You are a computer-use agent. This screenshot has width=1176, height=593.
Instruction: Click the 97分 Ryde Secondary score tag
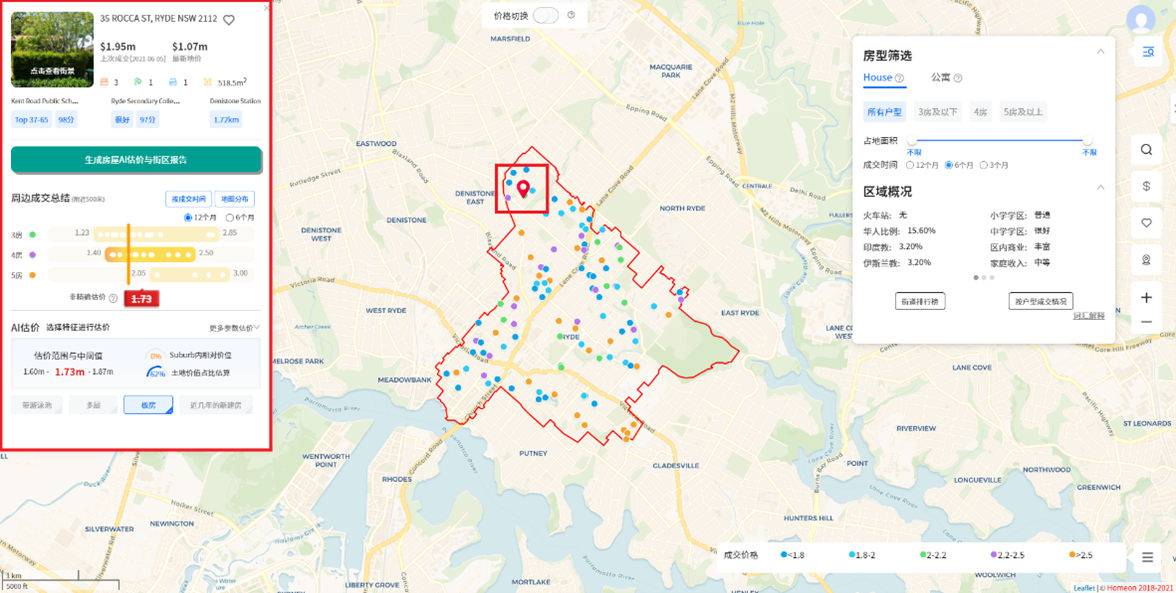(148, 119)
